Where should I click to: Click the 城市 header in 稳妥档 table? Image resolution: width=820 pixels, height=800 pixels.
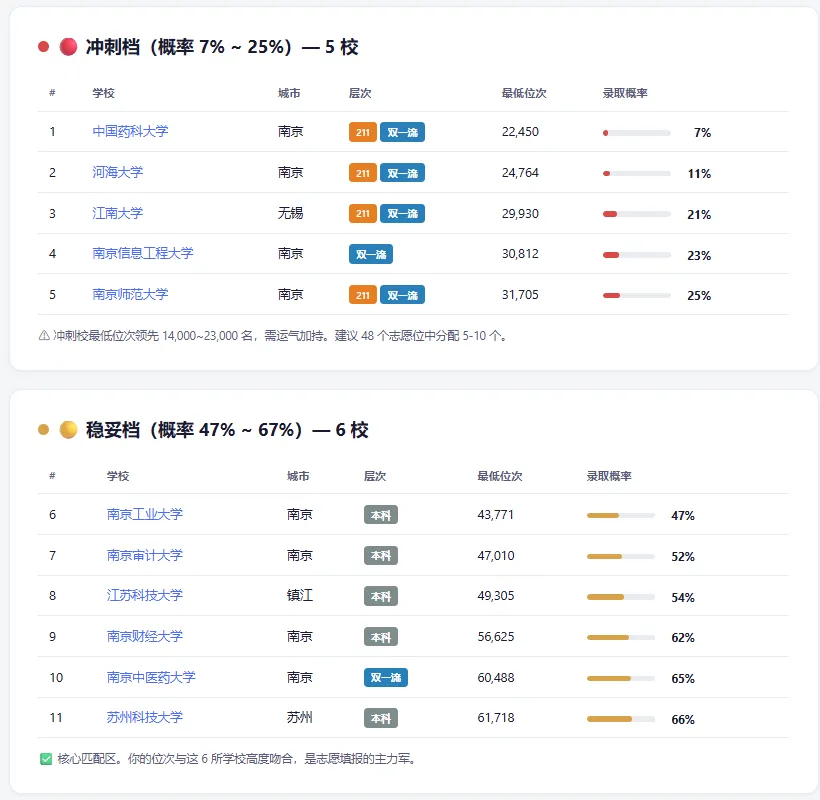click(x=298, y=476)
